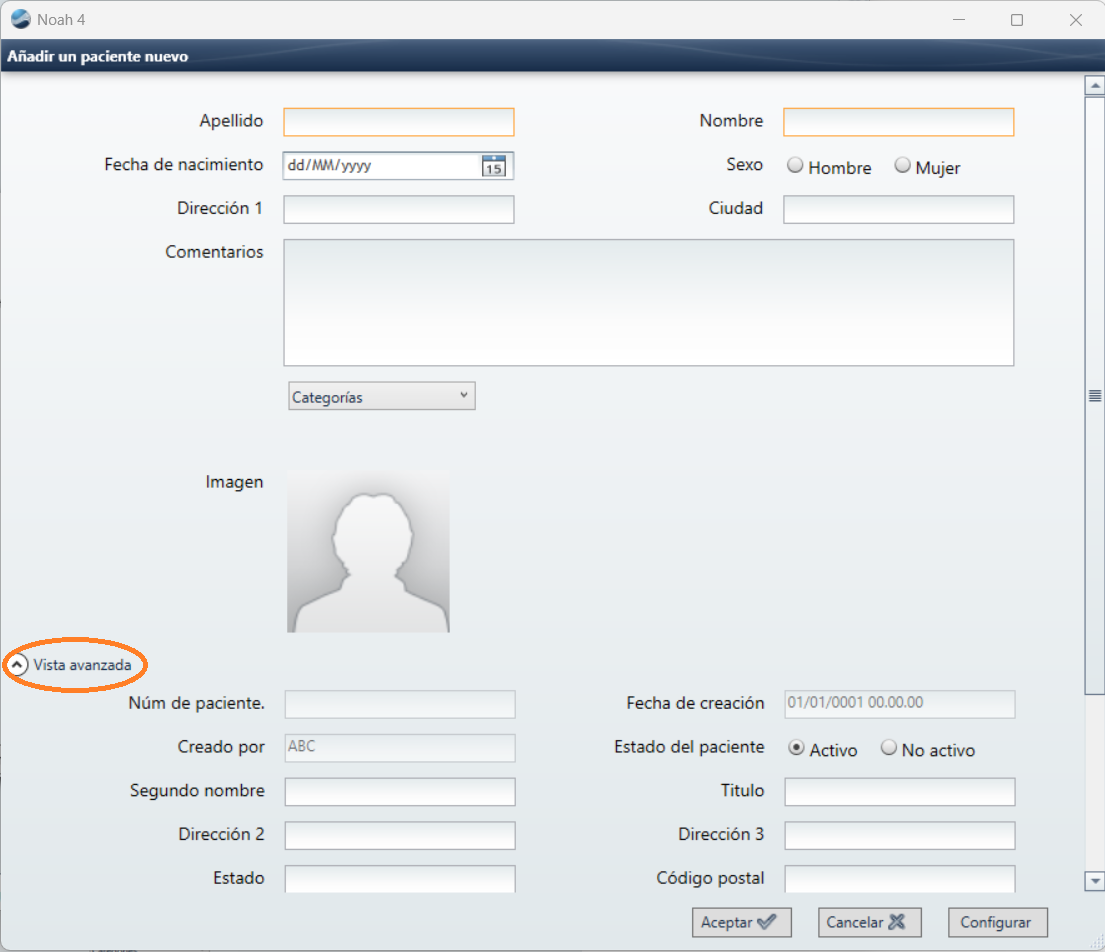
Task: Click the Sexo label
Action: coord(744,165)
